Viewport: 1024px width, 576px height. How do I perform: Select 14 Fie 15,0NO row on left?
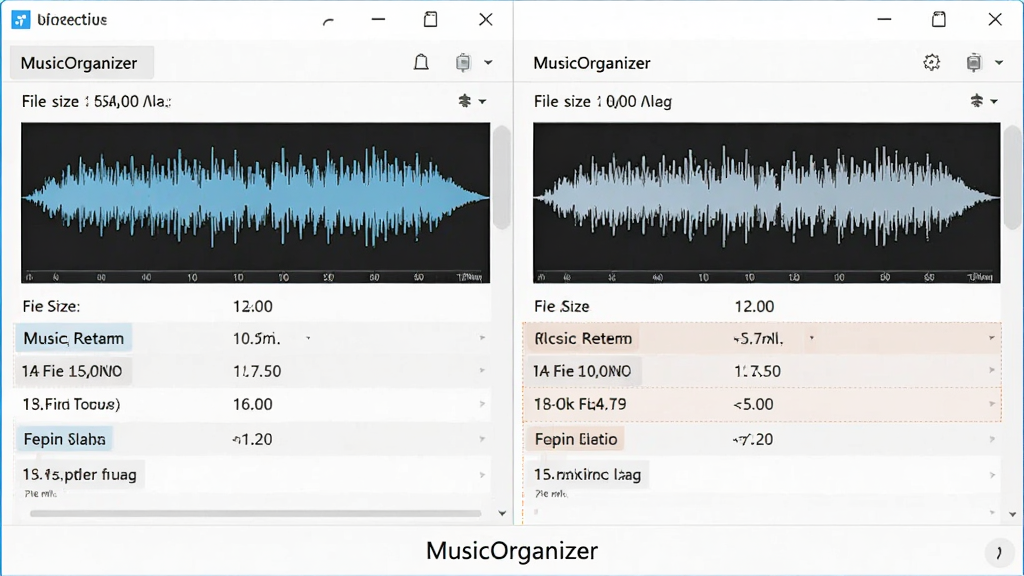pyautogui.click(x=252, y=371)
